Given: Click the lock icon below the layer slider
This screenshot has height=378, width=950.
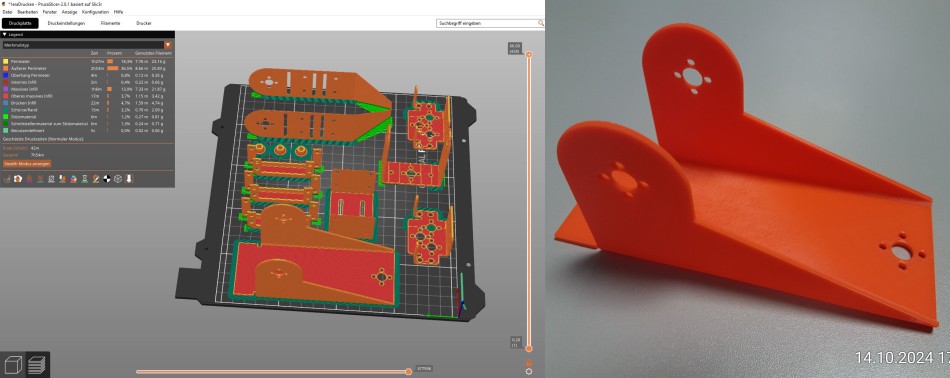Looking at the screenshot, I should tap(529, 363).
